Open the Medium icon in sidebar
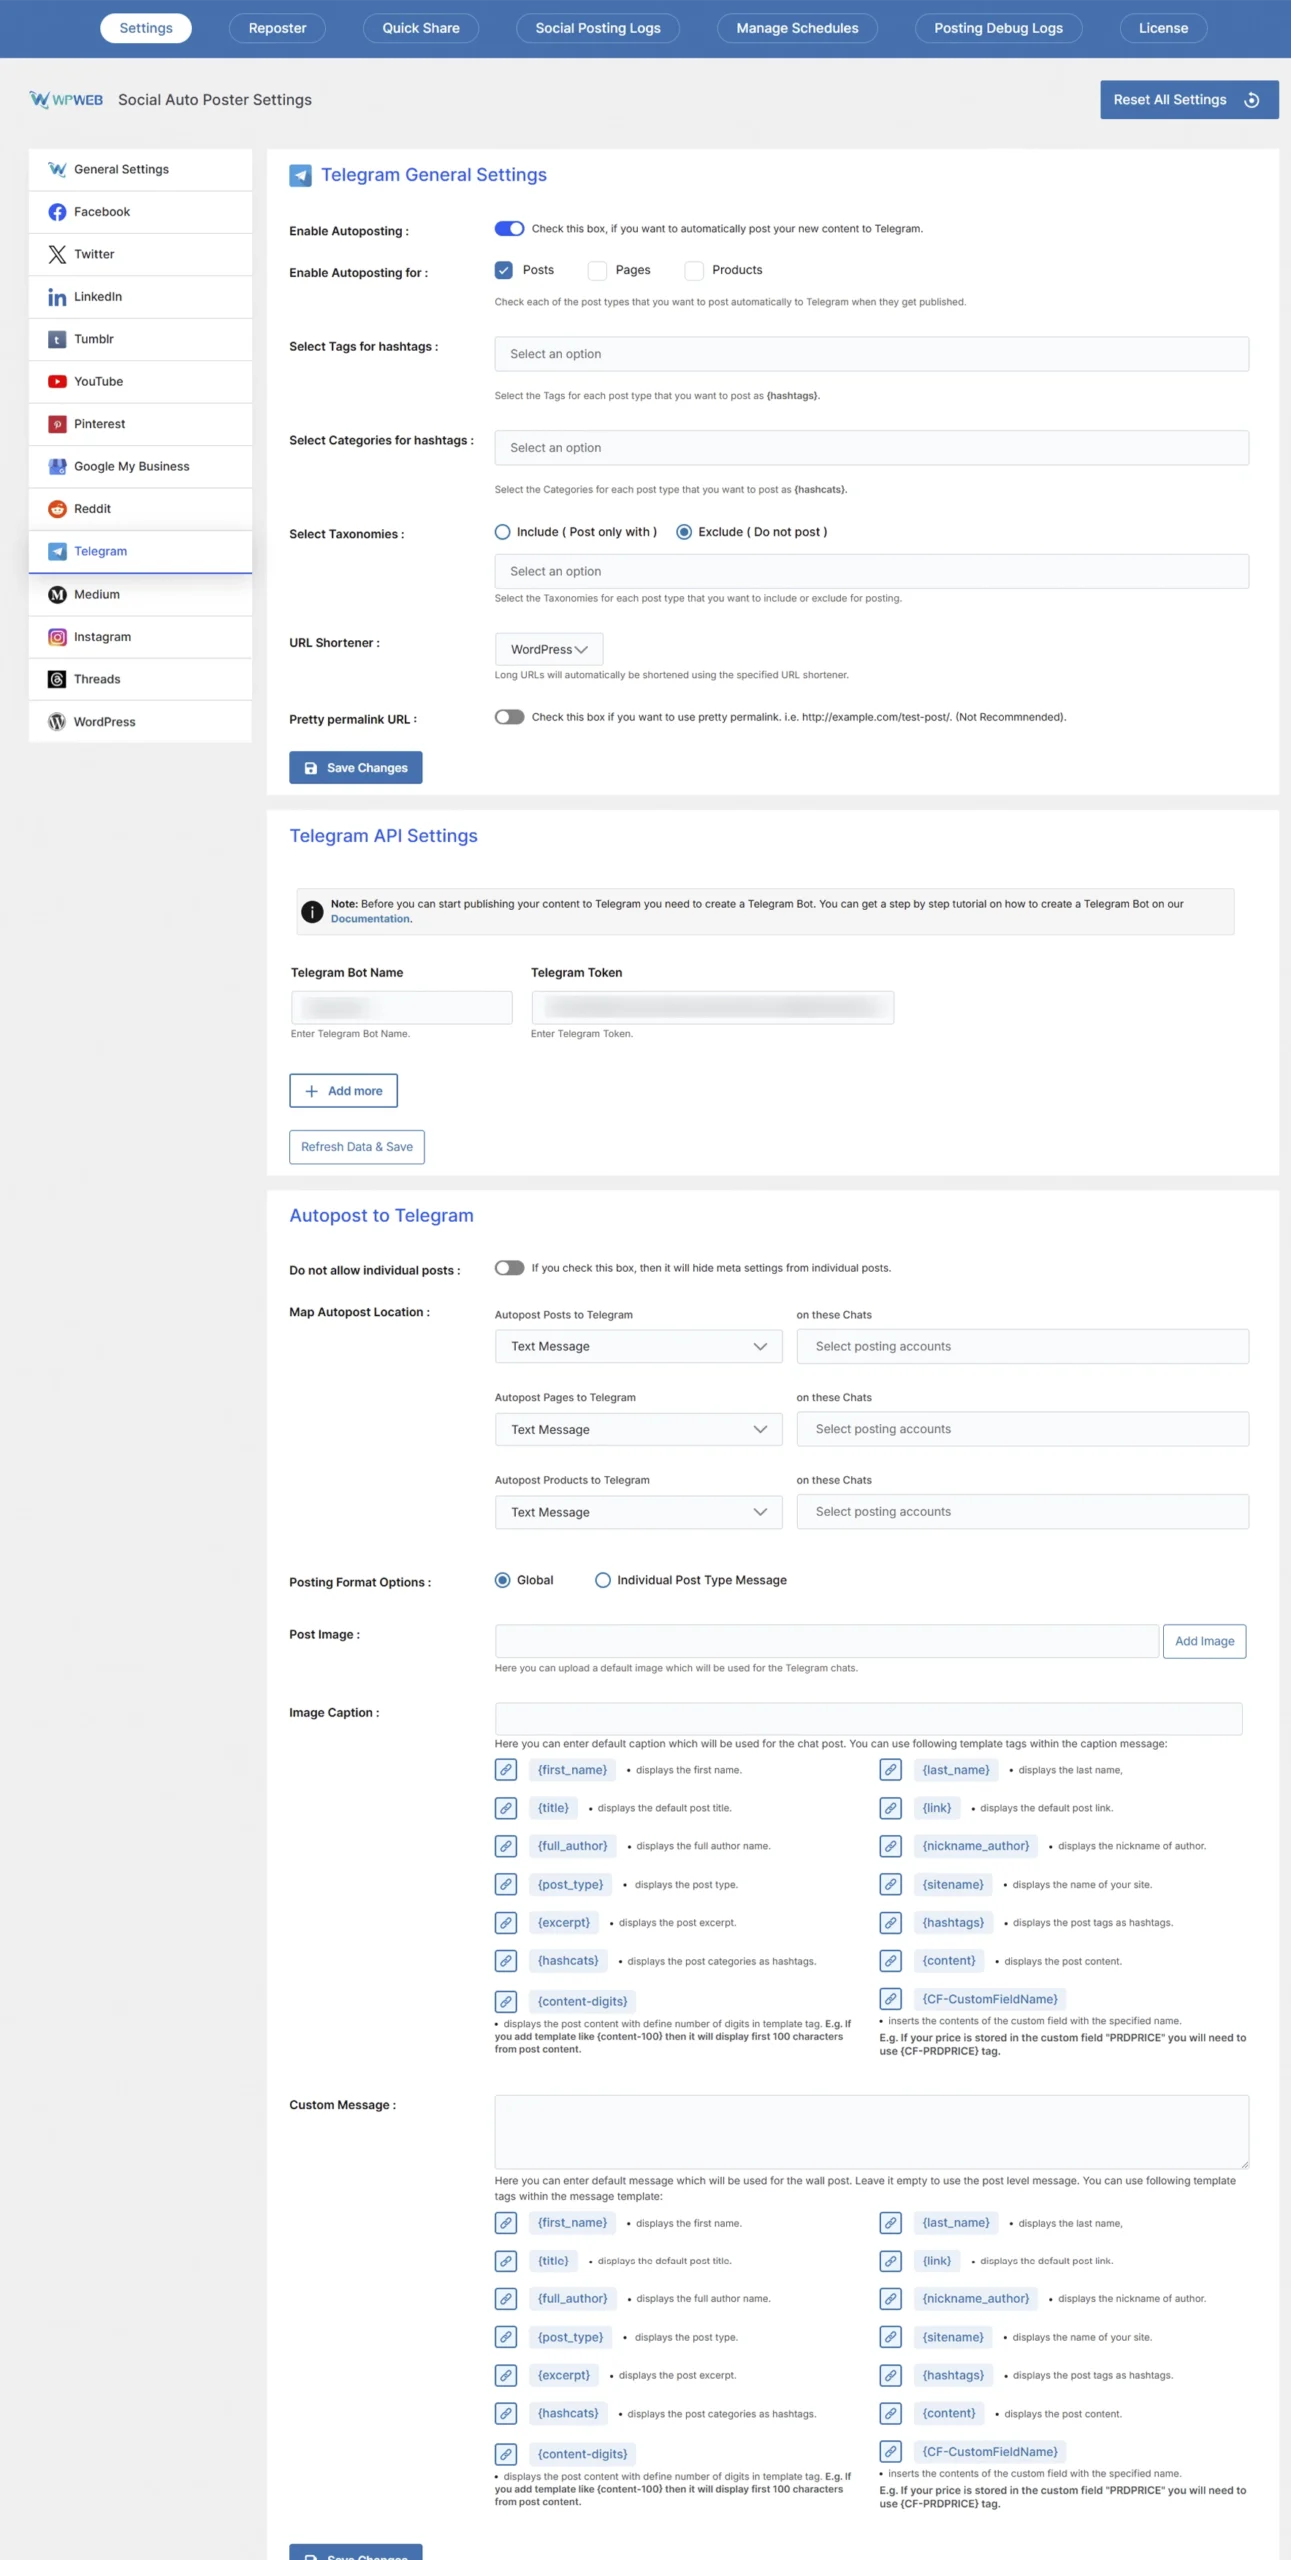 tap(57, 594)
